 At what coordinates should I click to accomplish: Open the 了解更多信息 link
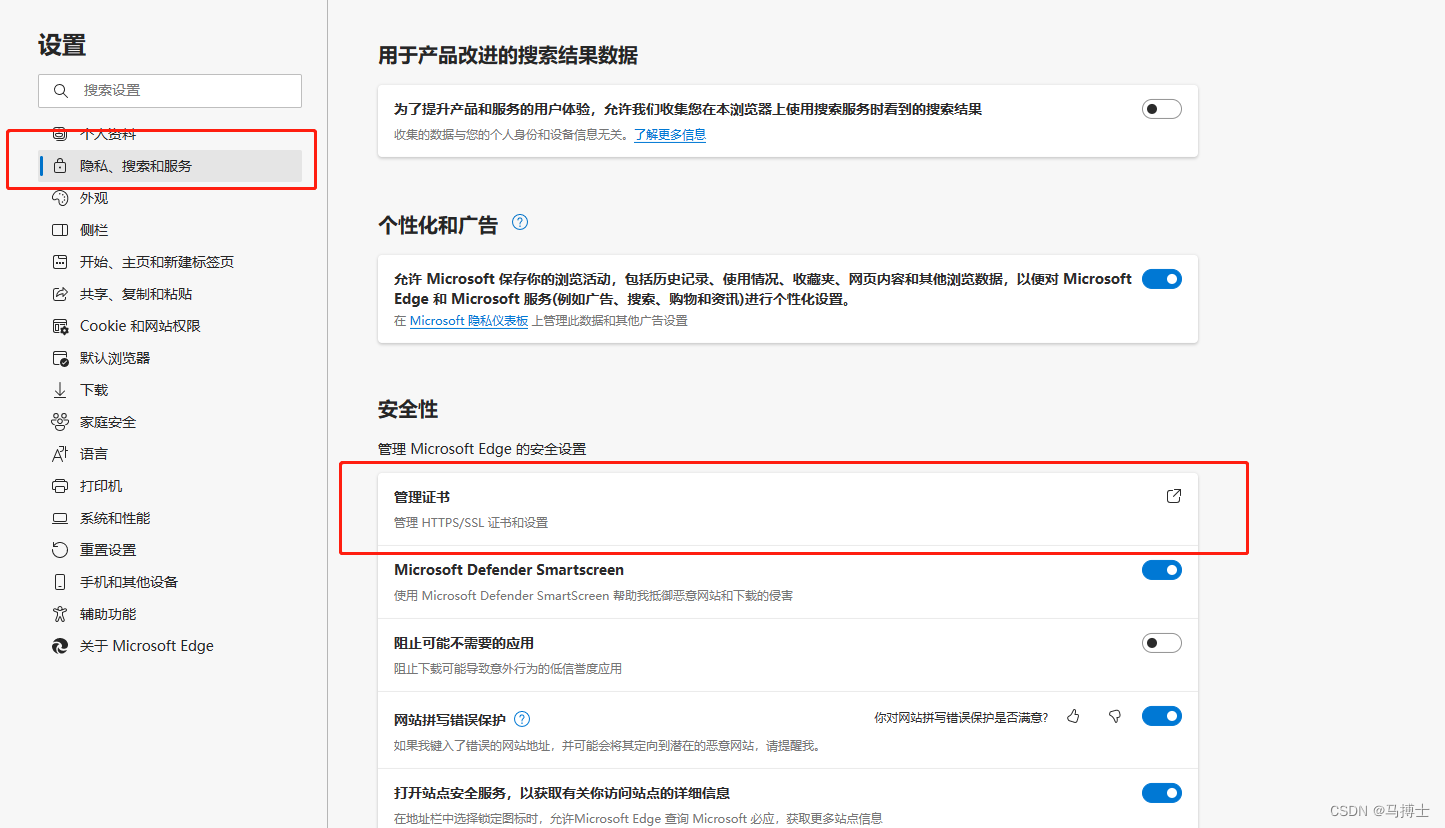(x=668, y=134)
